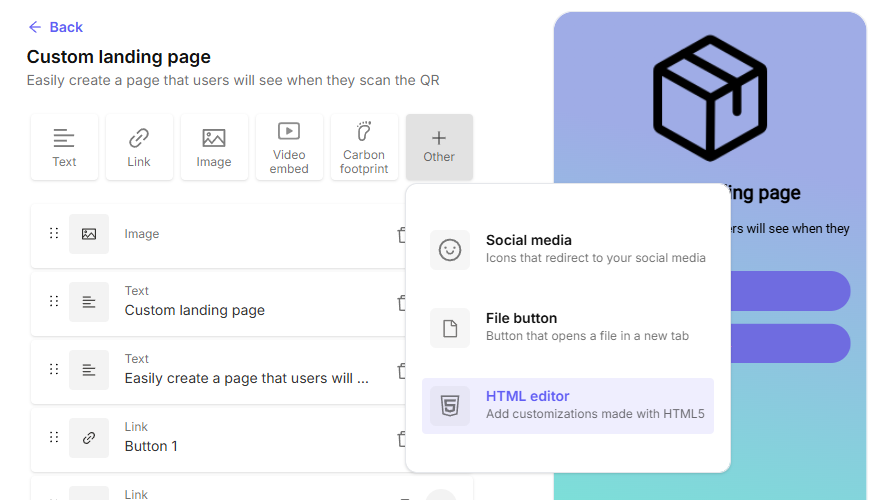Screen dimensions: 890x500
Task: Click 'Button that opens a file' description
Action: [x=587, y=336]
